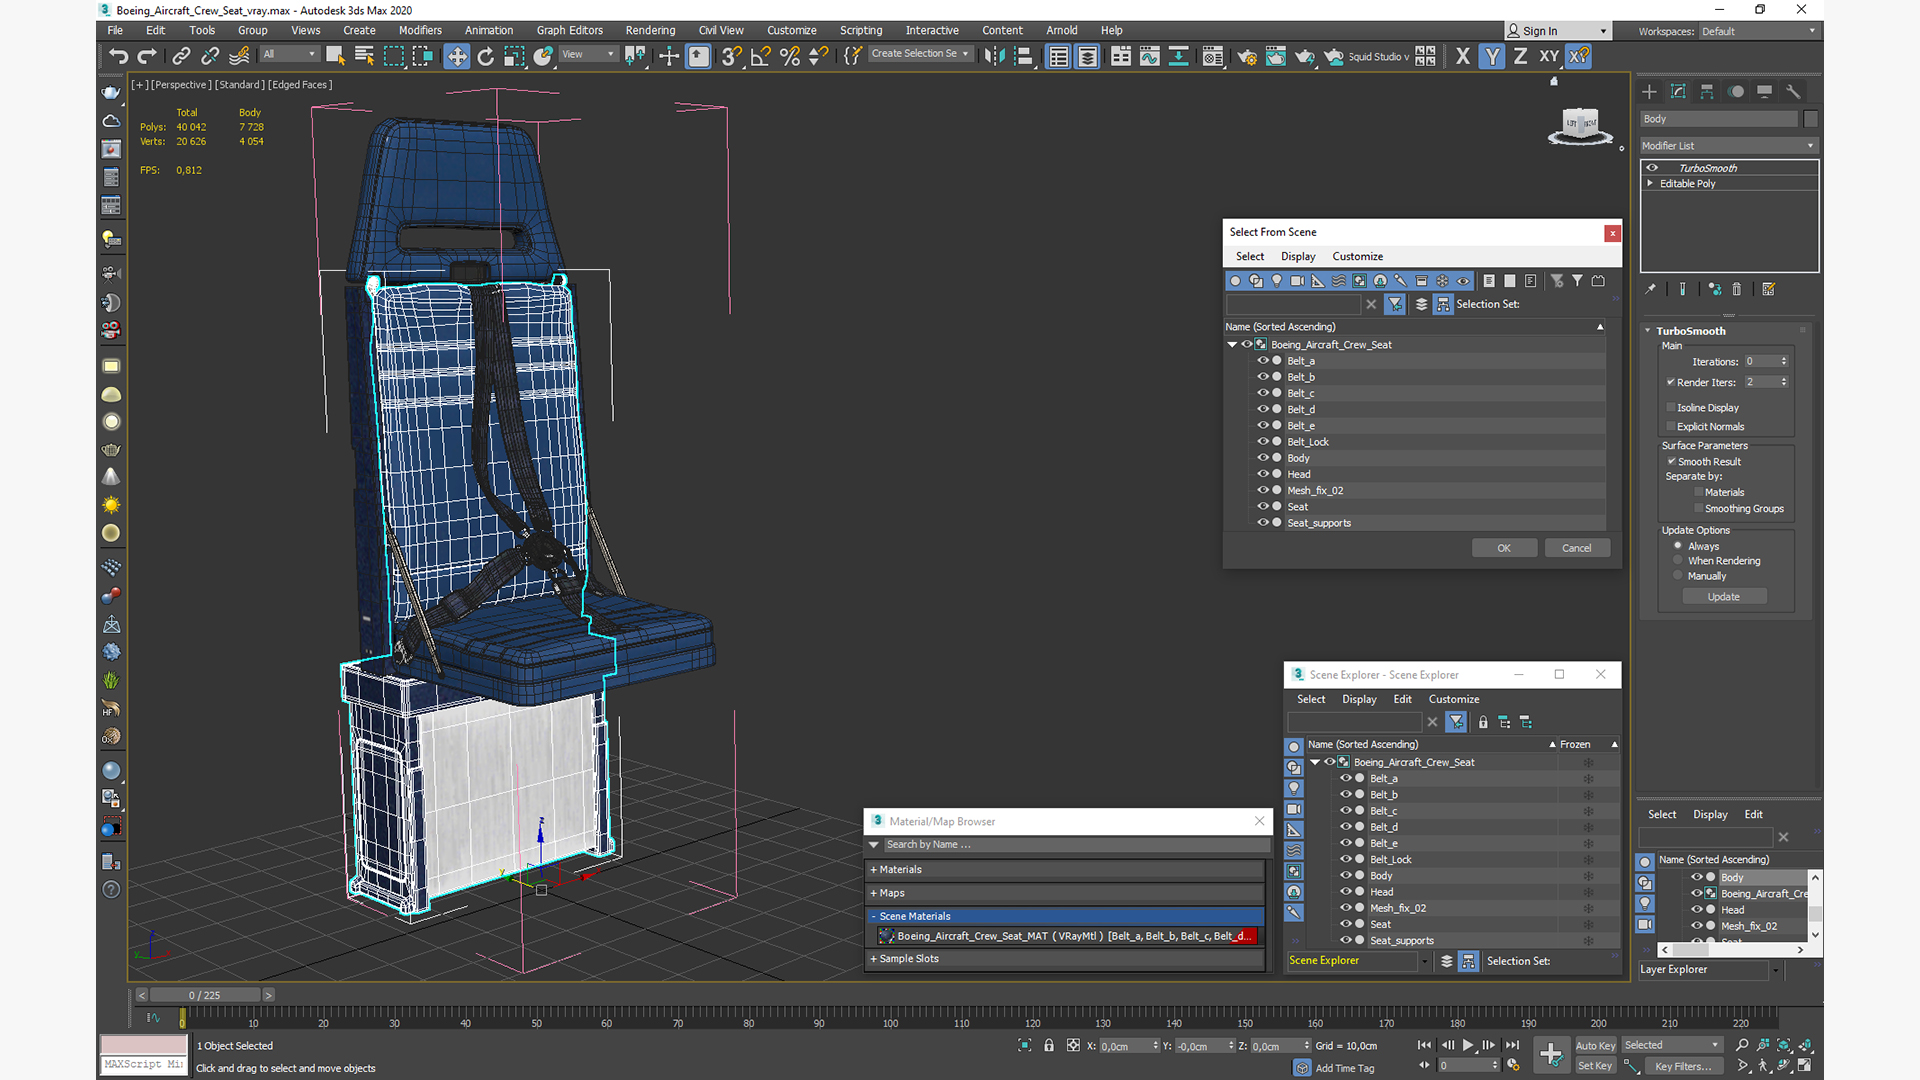
Task: Select the Snapping toggle toolbar icon
Action: pyautogui.click(x=732, y=57)
